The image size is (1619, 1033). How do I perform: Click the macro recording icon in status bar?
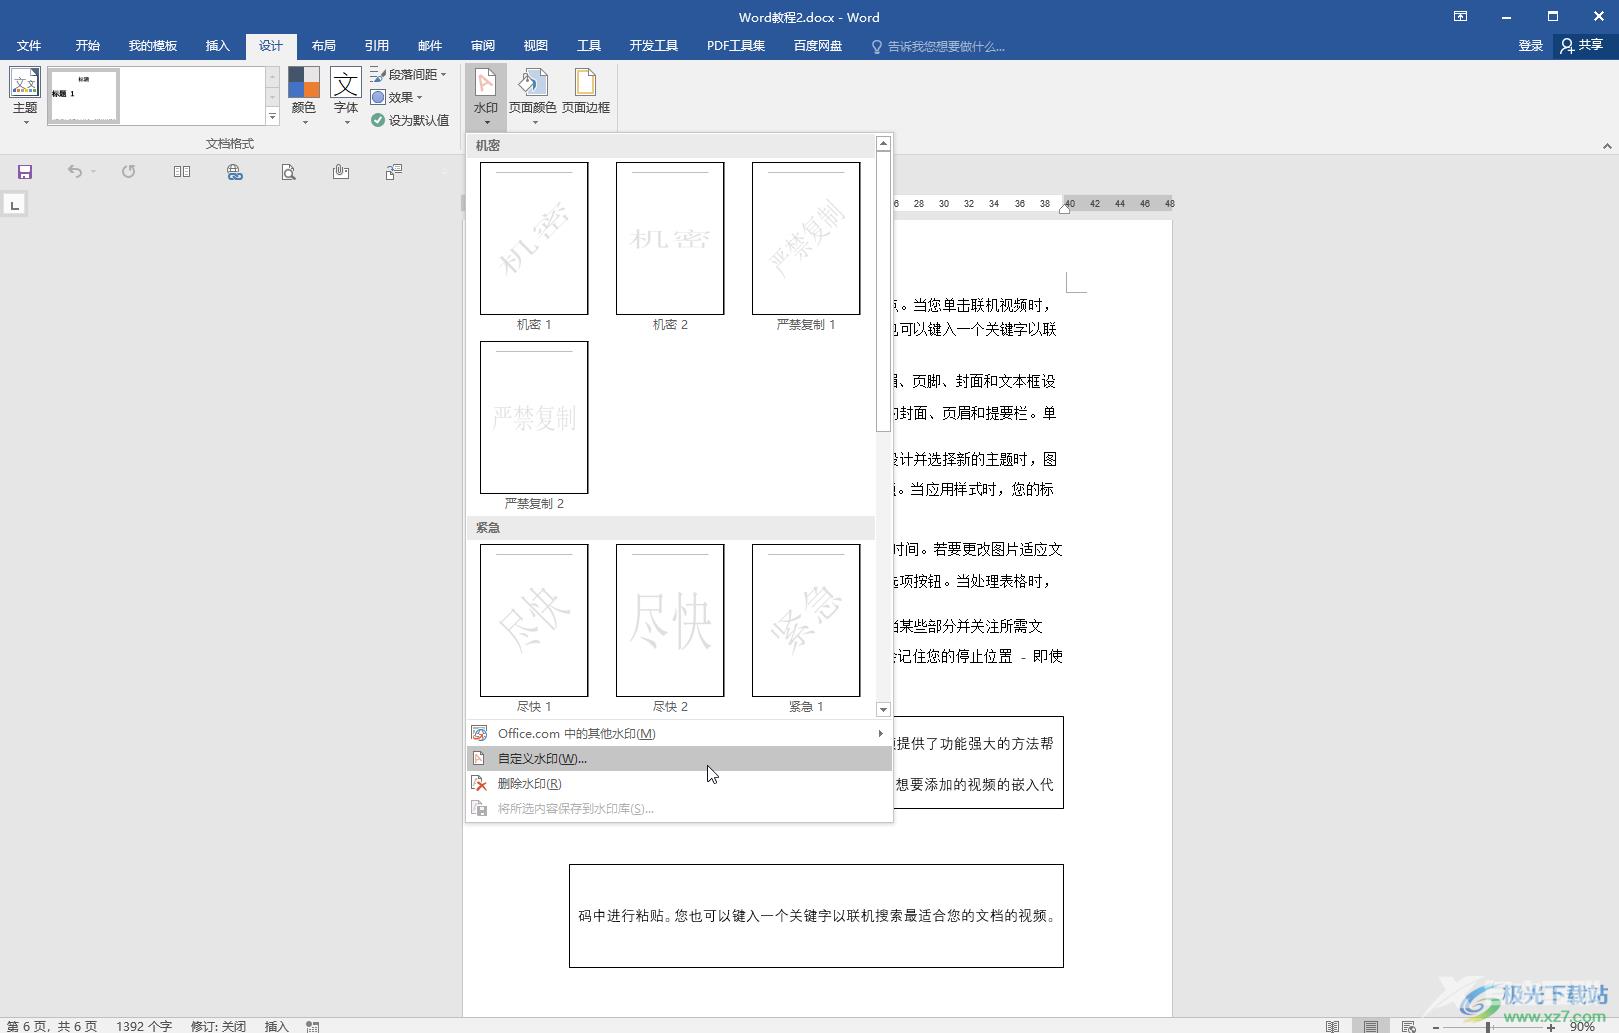tap(313, 1026)
